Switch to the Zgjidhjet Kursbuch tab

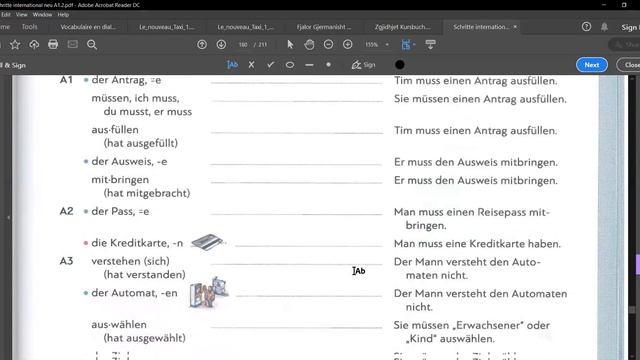(402, 27)
